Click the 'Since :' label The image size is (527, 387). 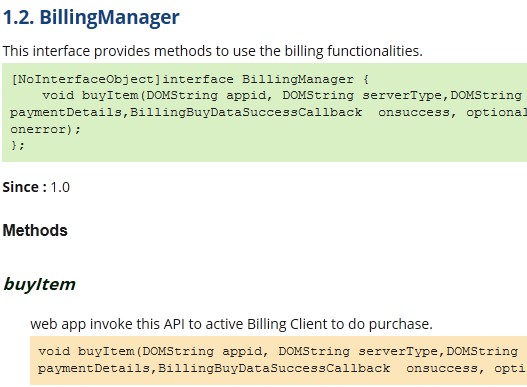tap(25, 187)
